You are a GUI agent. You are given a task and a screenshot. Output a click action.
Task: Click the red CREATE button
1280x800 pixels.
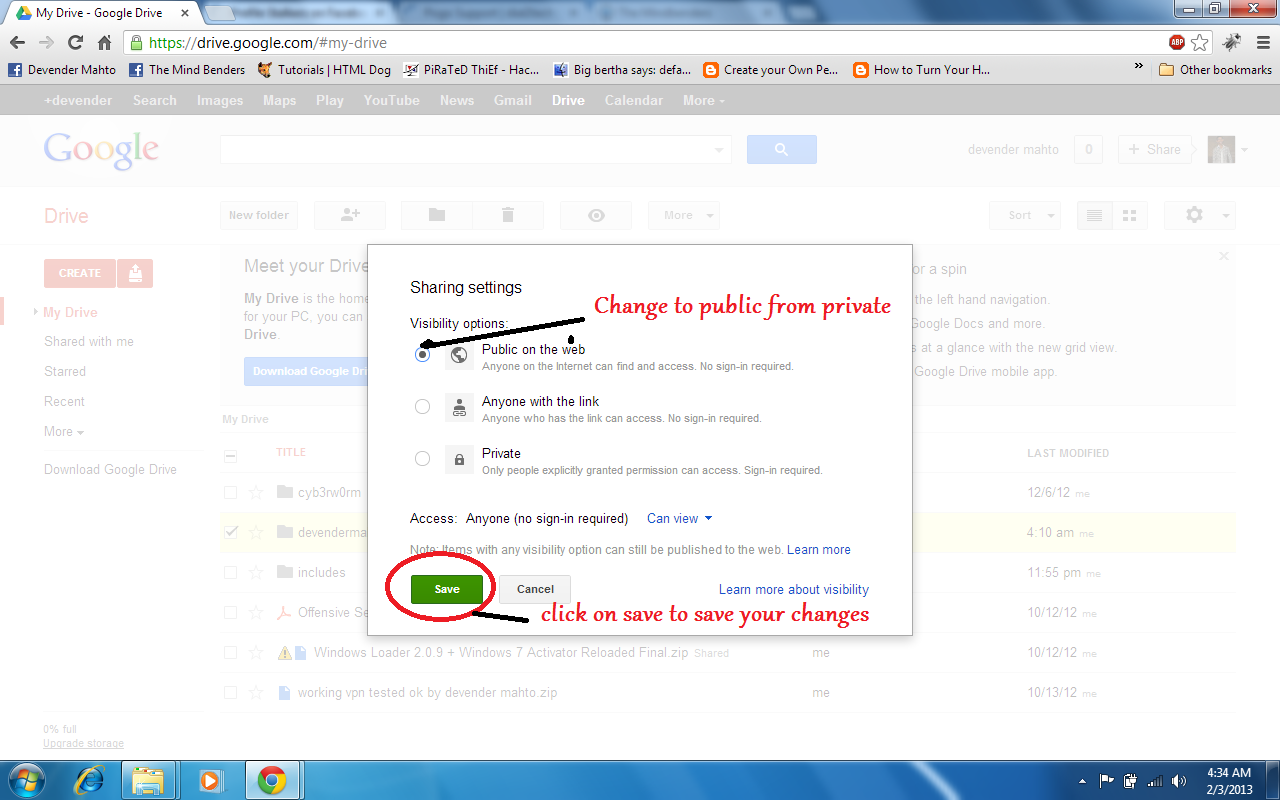[x=80, y=273]
